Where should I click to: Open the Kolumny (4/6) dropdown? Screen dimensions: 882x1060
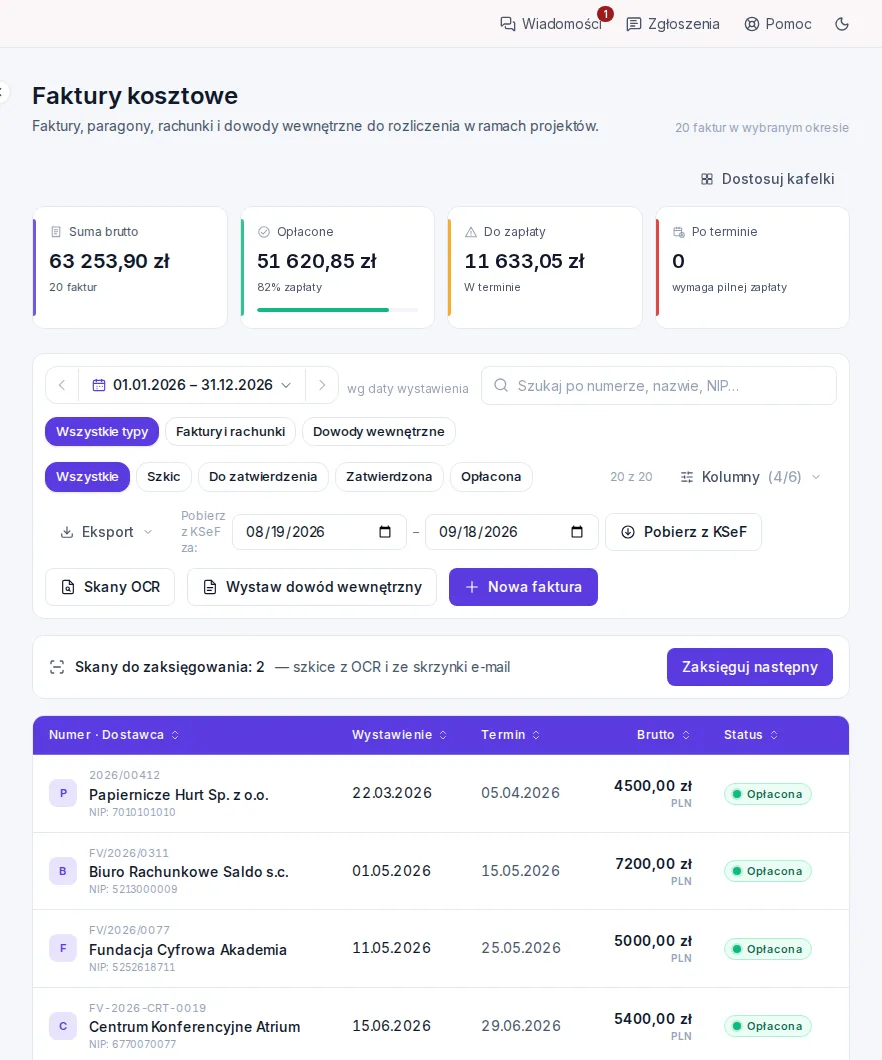tap(751, 477)
